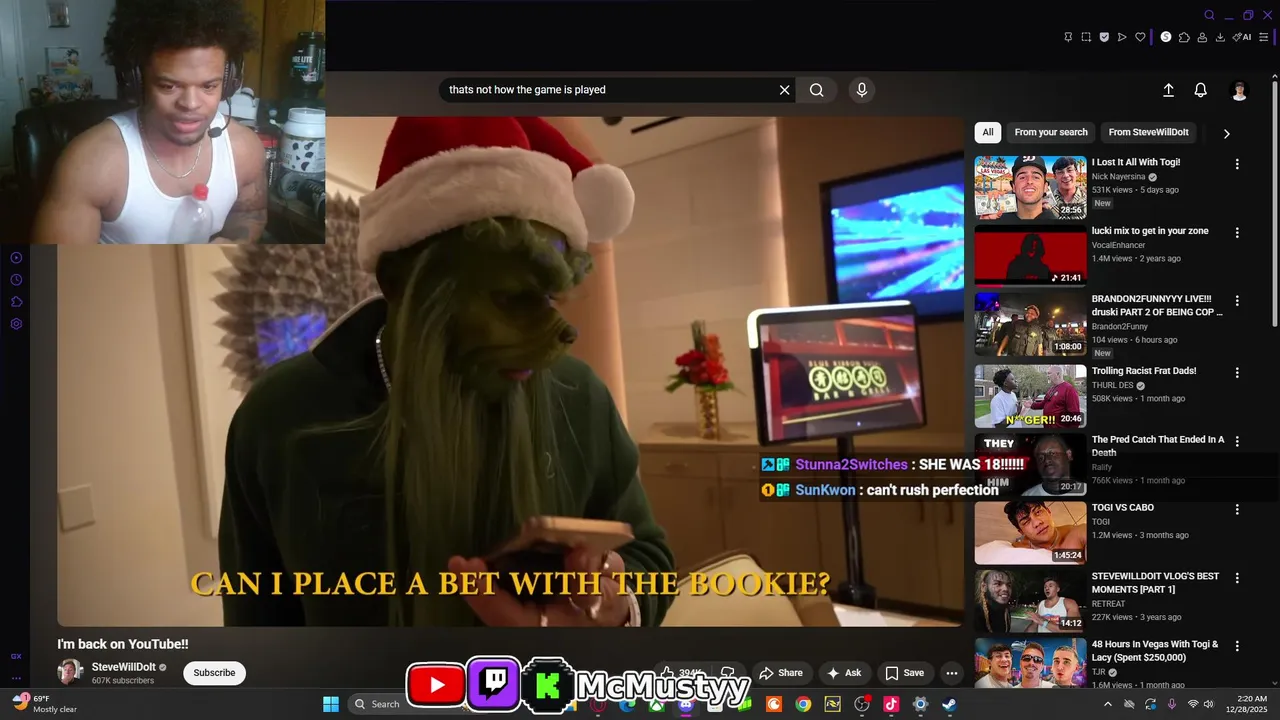The image size is (1280, 720).
Task: Click the heart bookmark icon in toolbar
Action: tap(1140, 37)
